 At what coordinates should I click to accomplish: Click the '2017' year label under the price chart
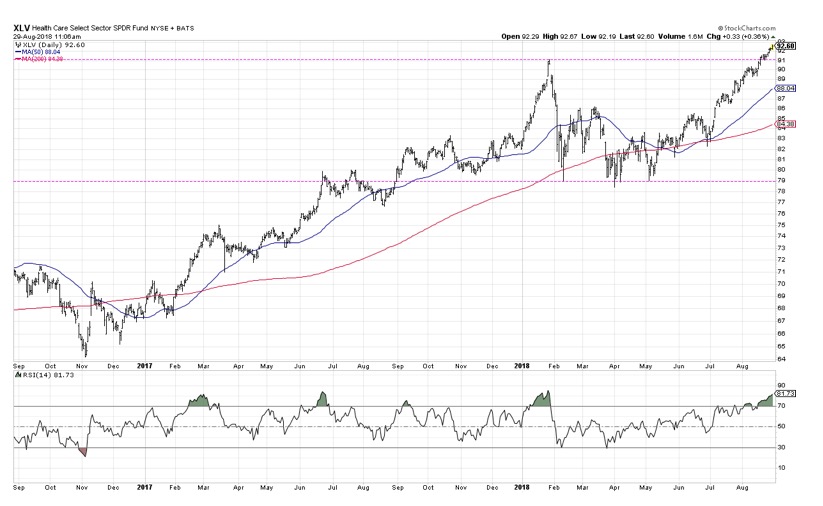(x=144, y=366)
